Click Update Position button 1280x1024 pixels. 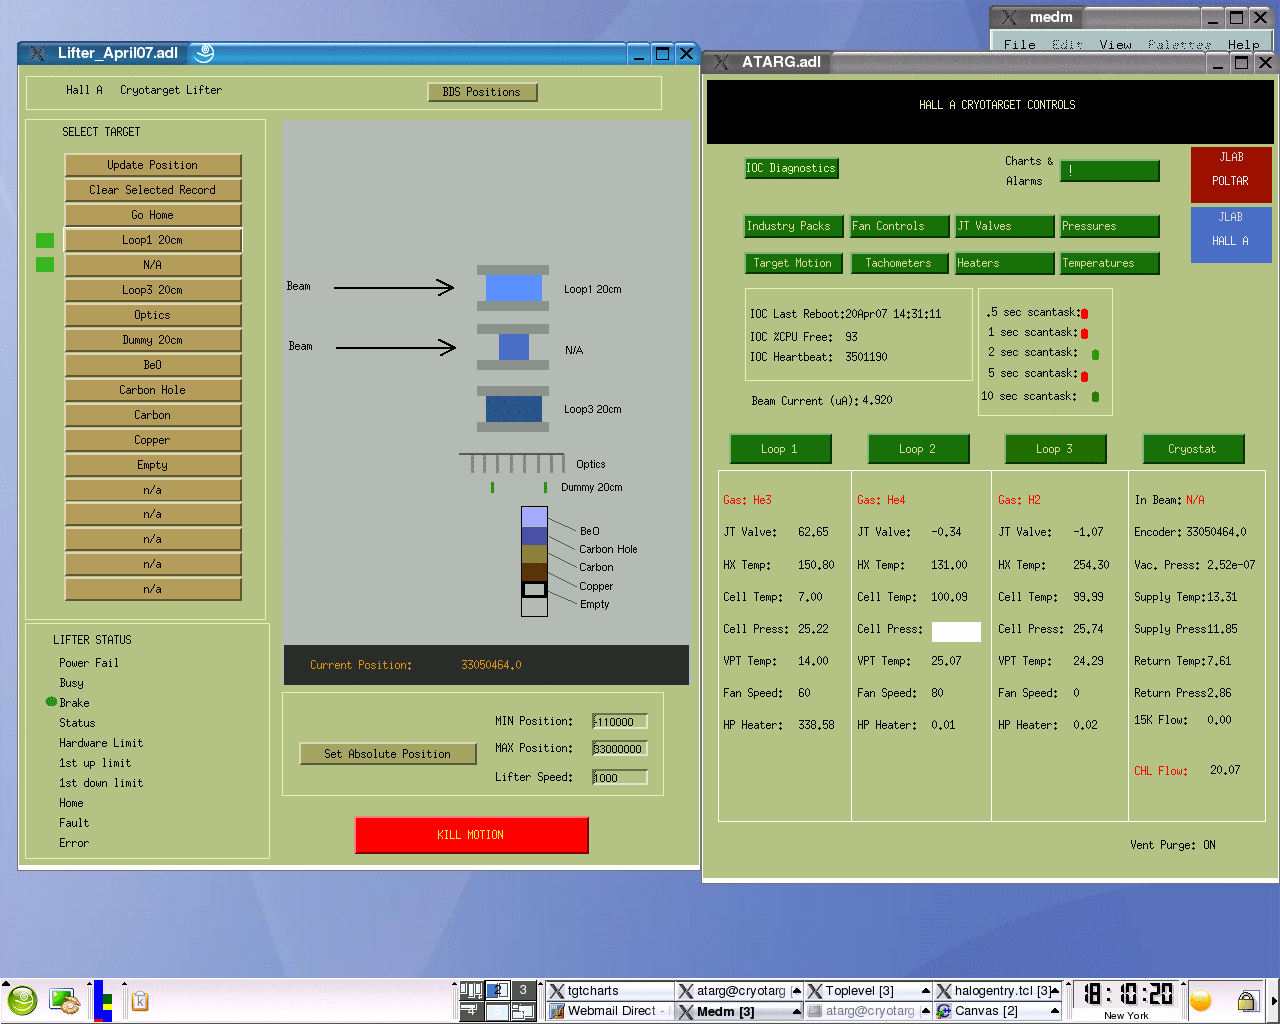click(153, 165)
